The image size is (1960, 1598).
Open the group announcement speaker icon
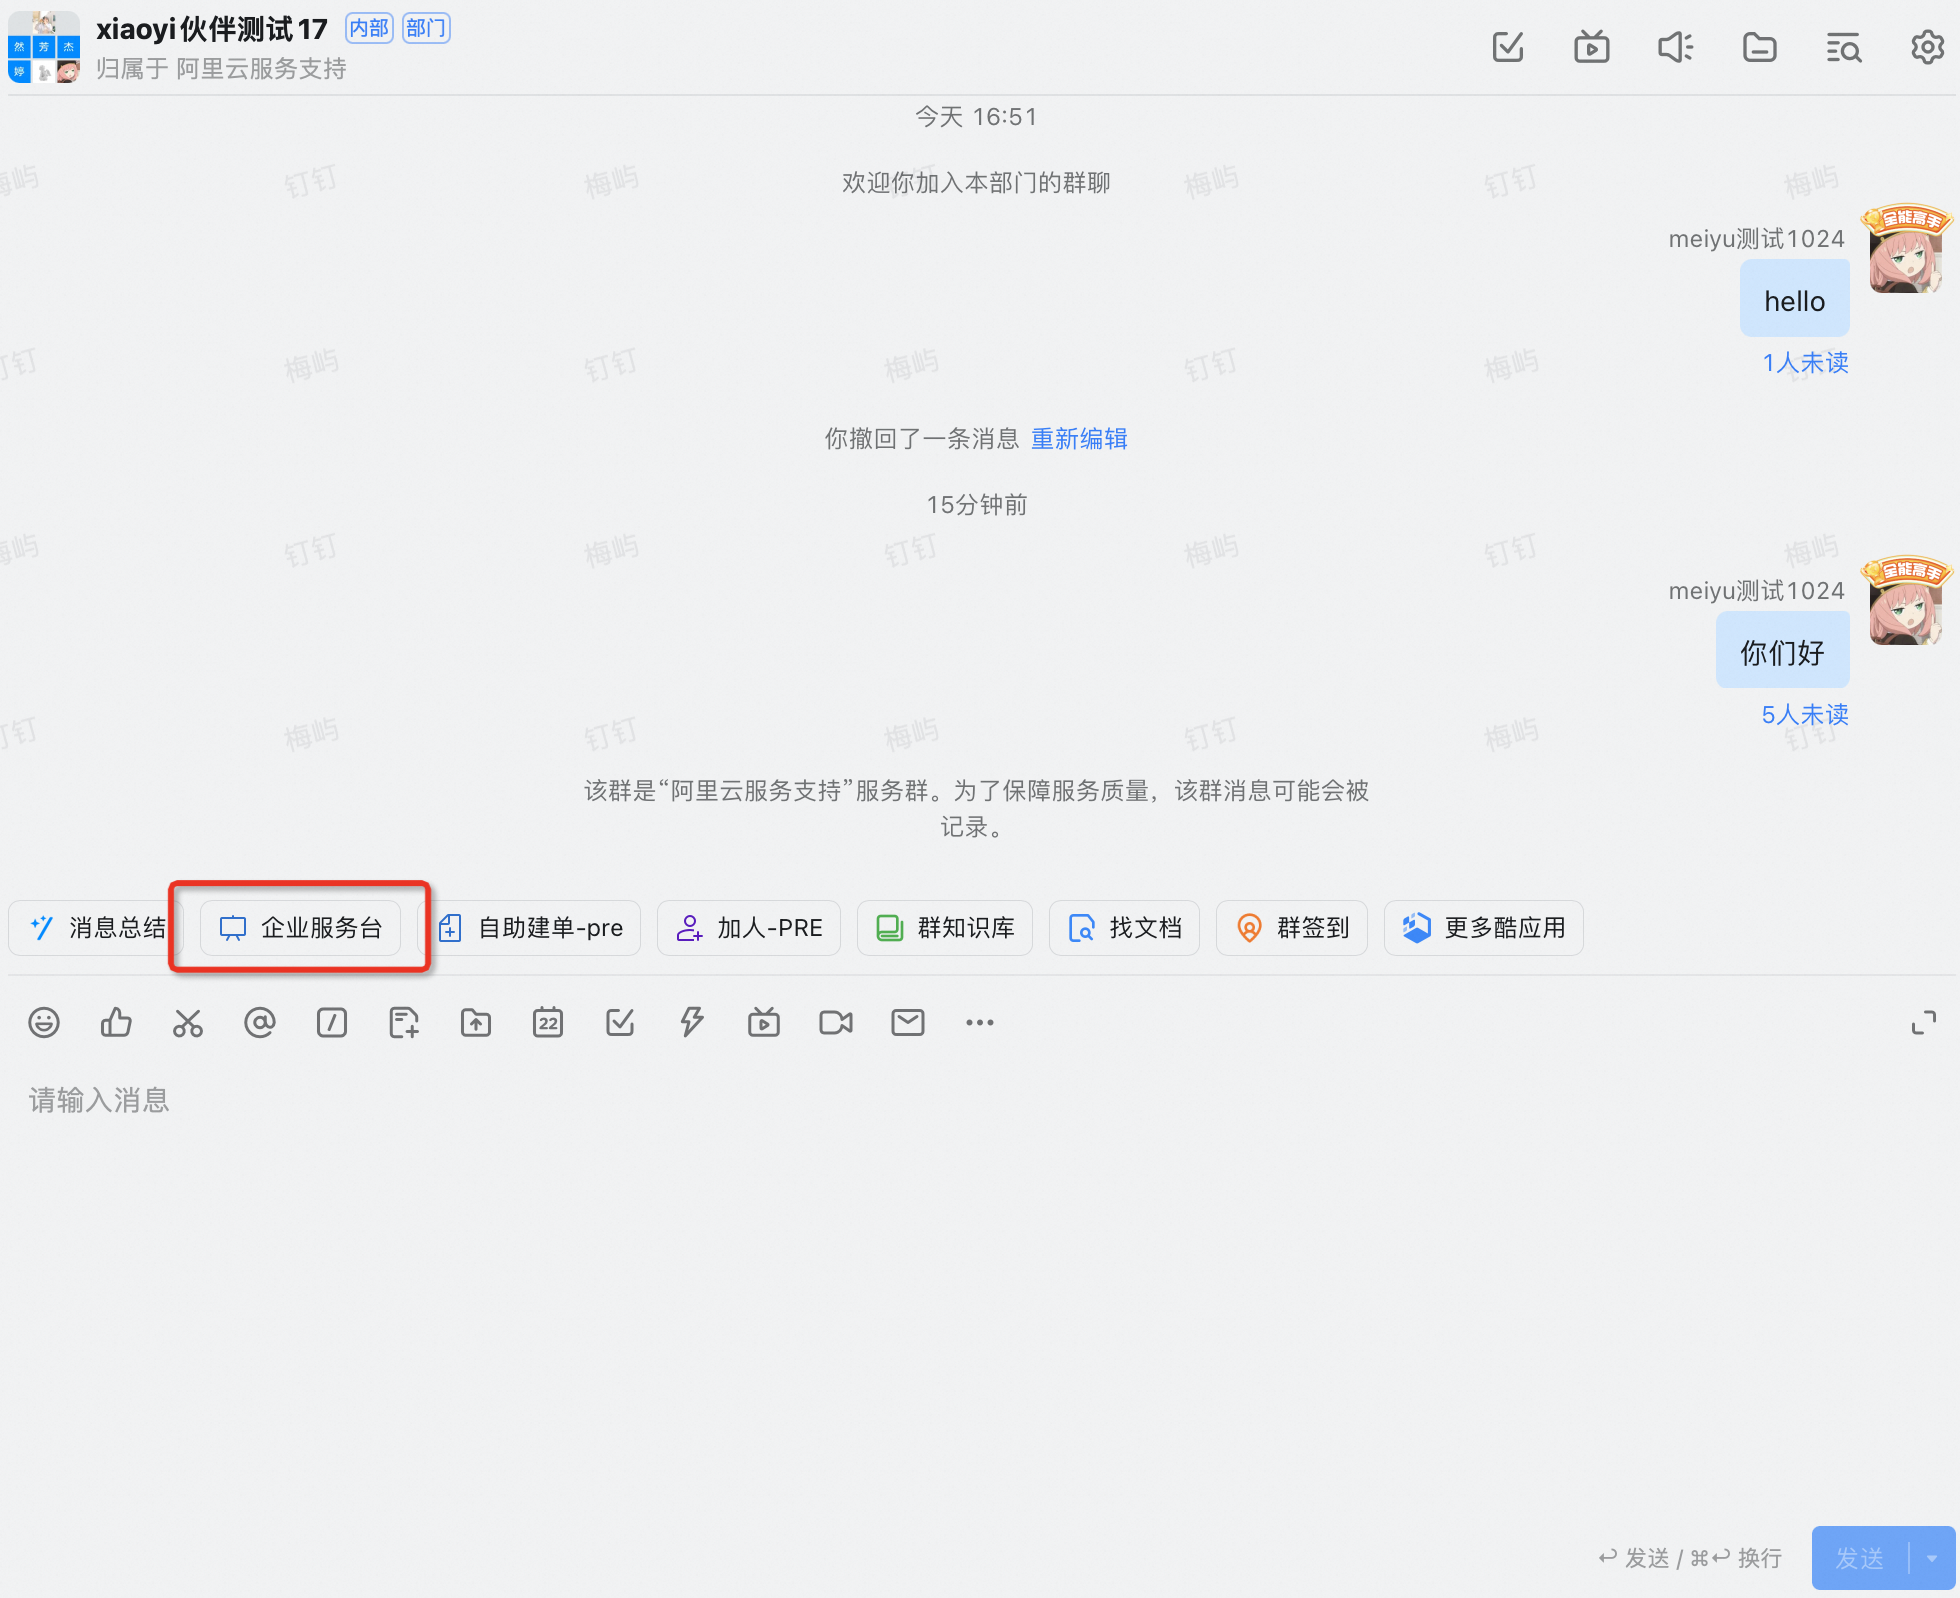pos(1676,47)
